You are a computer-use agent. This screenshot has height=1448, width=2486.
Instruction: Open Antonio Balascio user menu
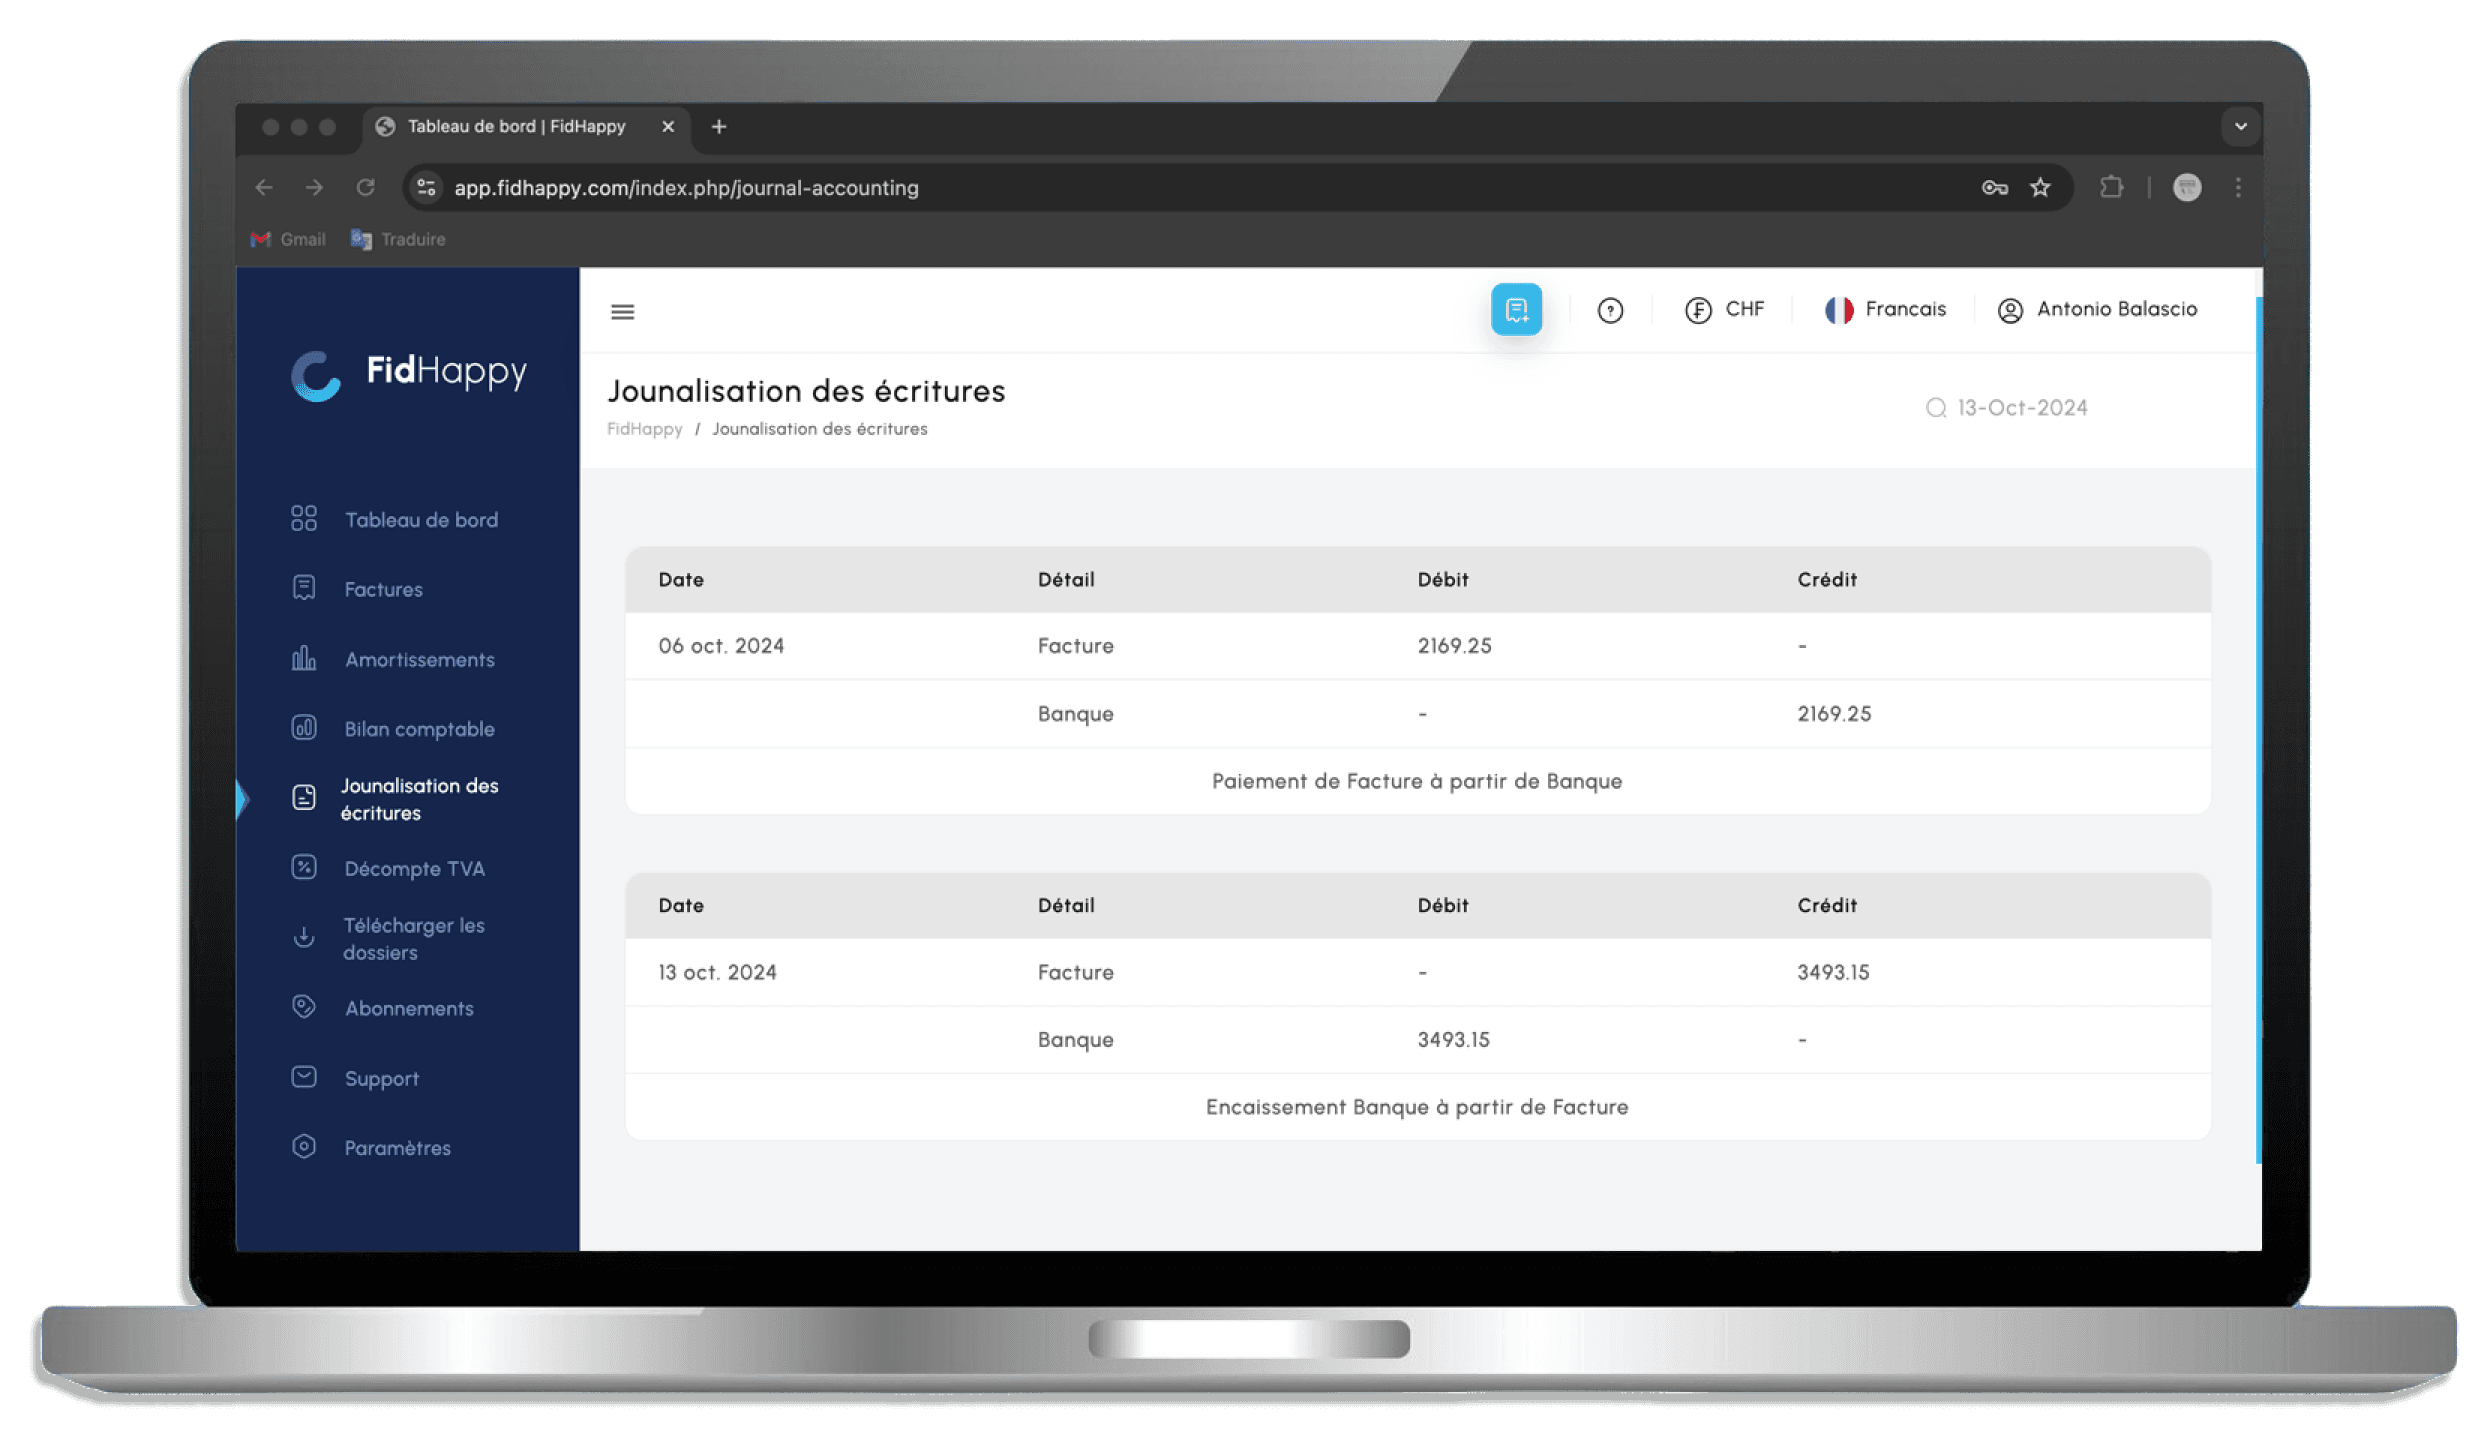[2097, 310]
